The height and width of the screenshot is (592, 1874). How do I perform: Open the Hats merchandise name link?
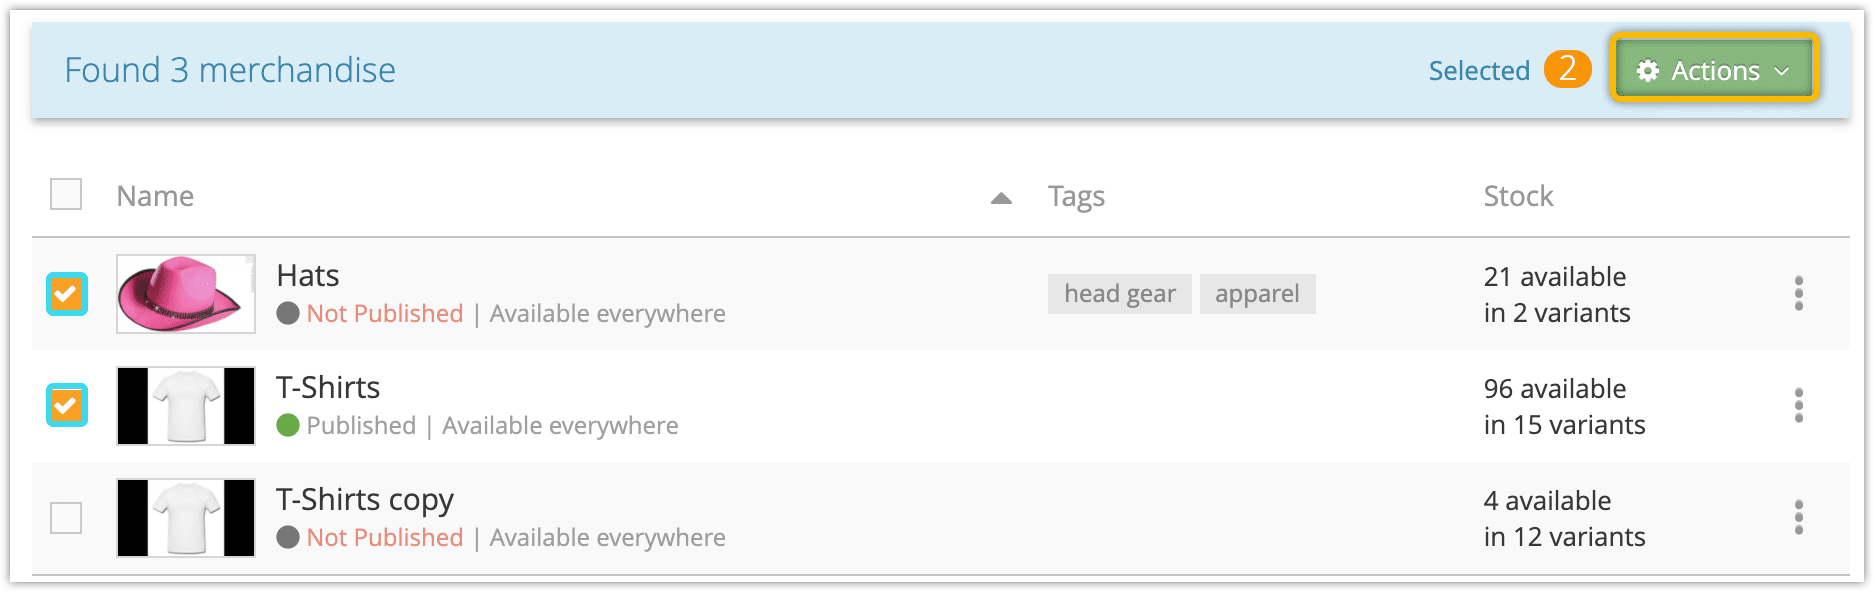click(308, 275)
